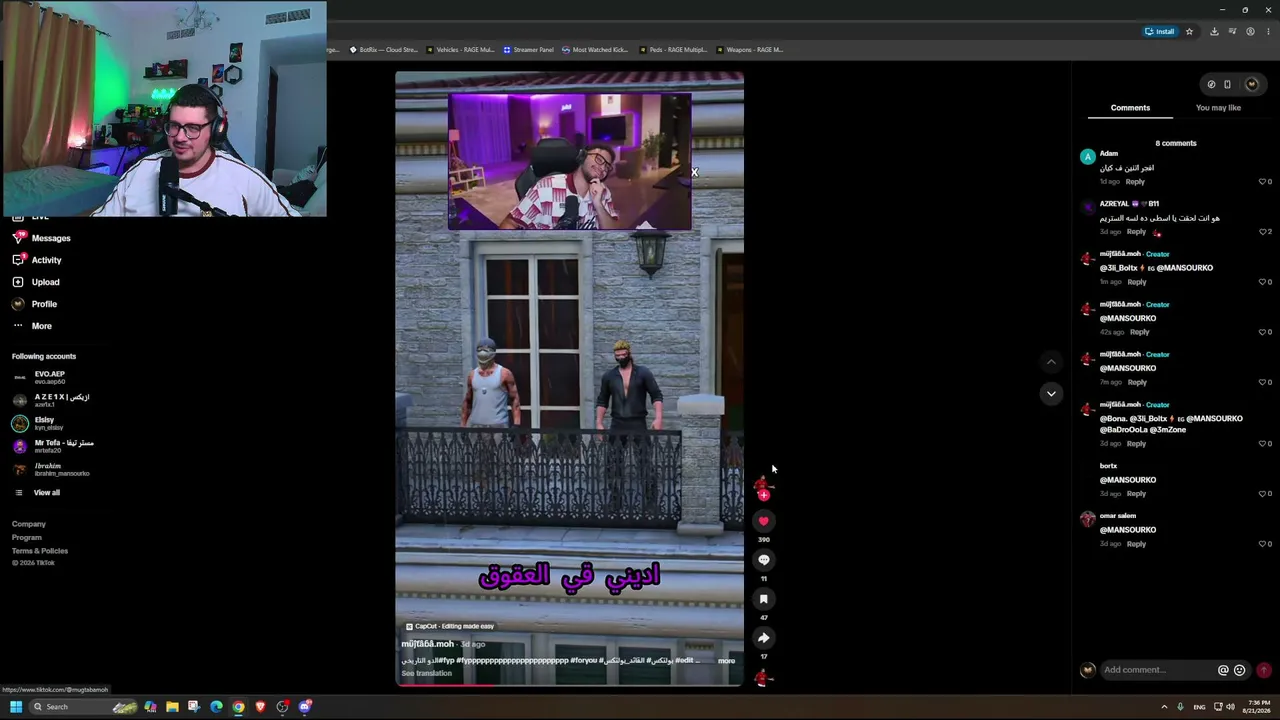The width and height of the screenshot is (1280, 720).
Task: Seek the video using the progress bar
Action: click(x=569, y=684)
